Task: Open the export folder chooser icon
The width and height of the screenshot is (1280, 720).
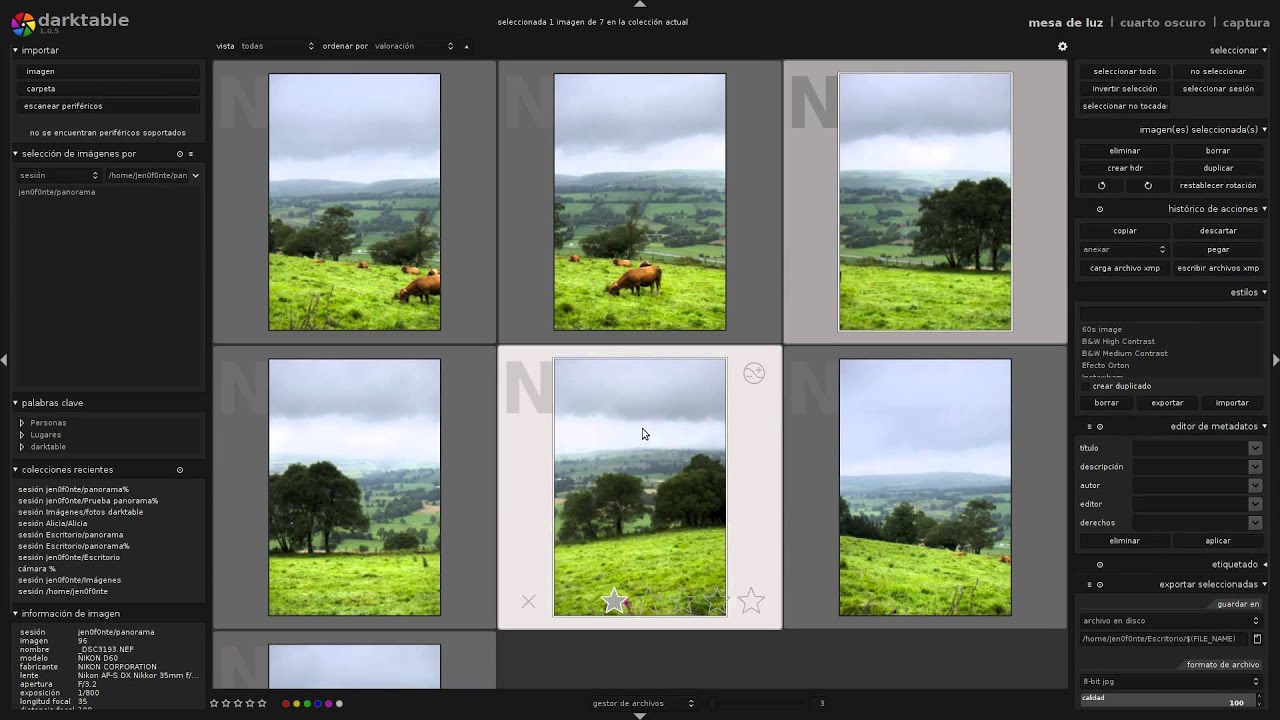Action: [x=1257, y=639]
